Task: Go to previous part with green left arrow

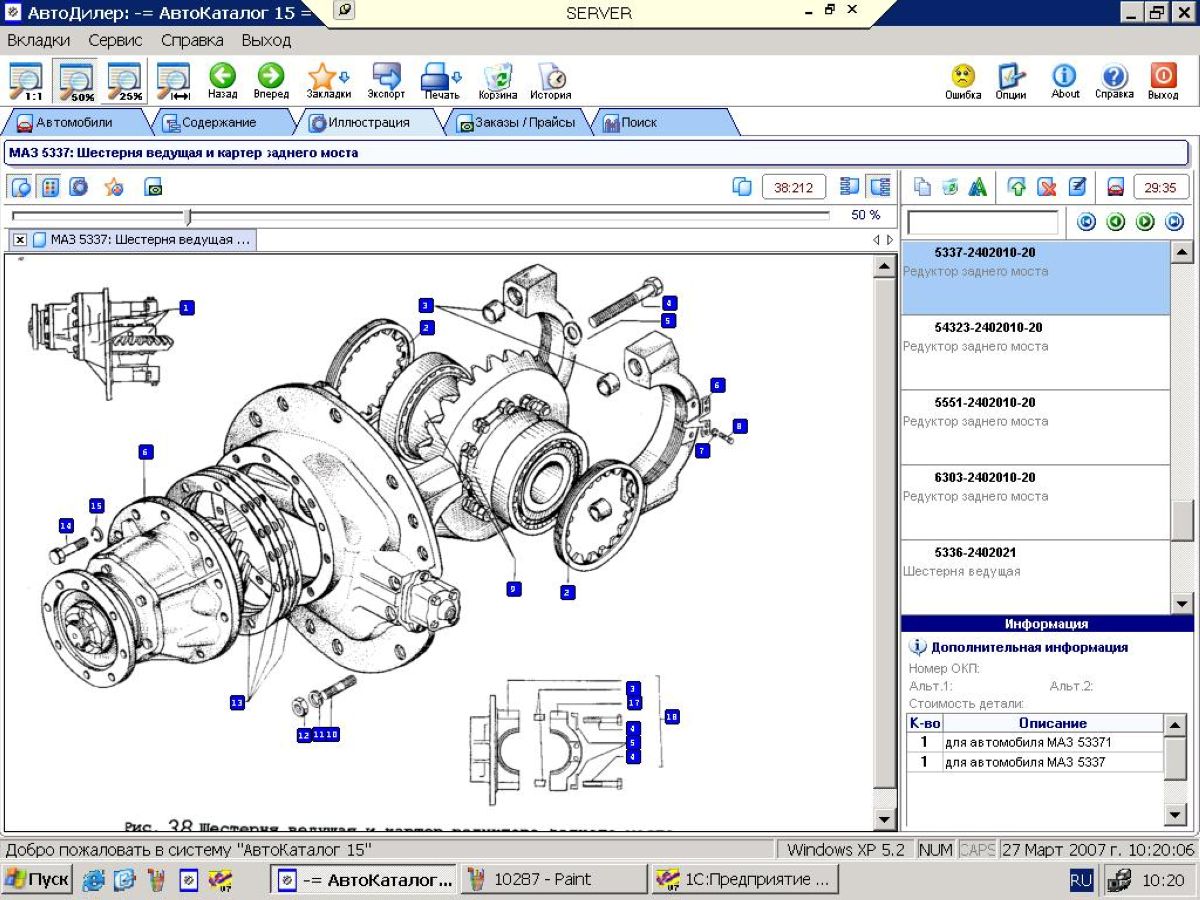Action: (x=1116, y=222)
